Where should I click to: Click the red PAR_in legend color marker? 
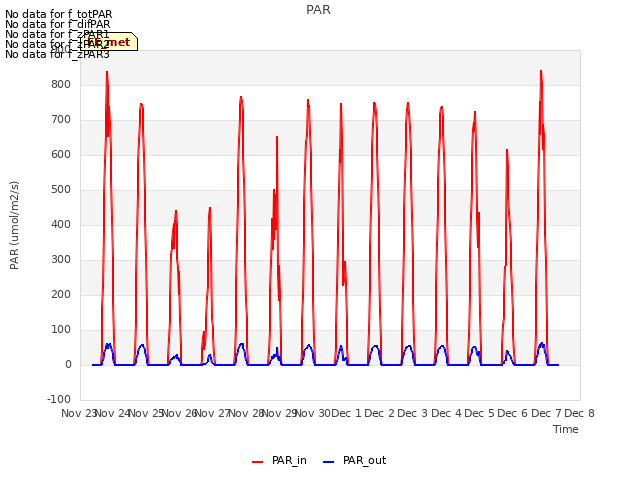pyautogui.click(x=258, y=462)
